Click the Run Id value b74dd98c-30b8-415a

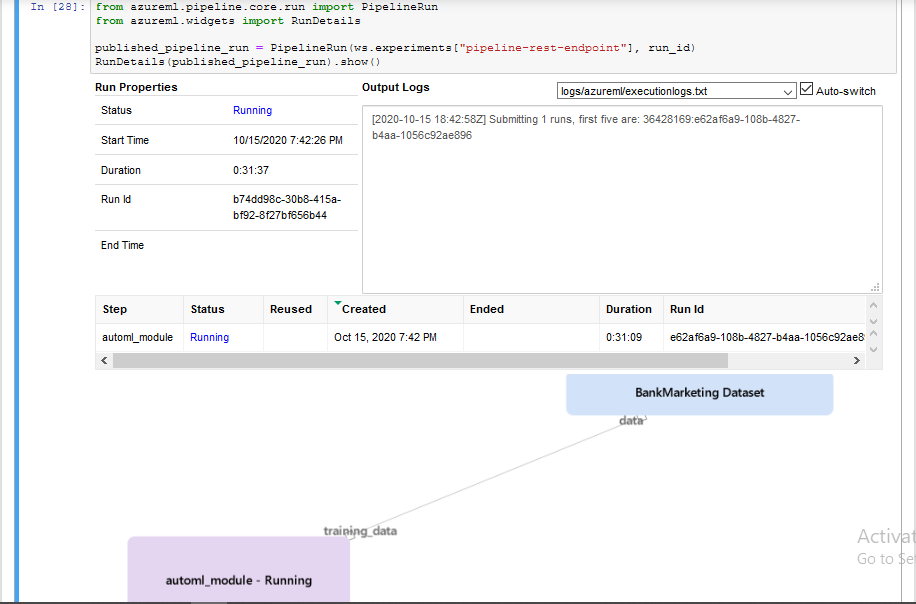tap(287, 207)
